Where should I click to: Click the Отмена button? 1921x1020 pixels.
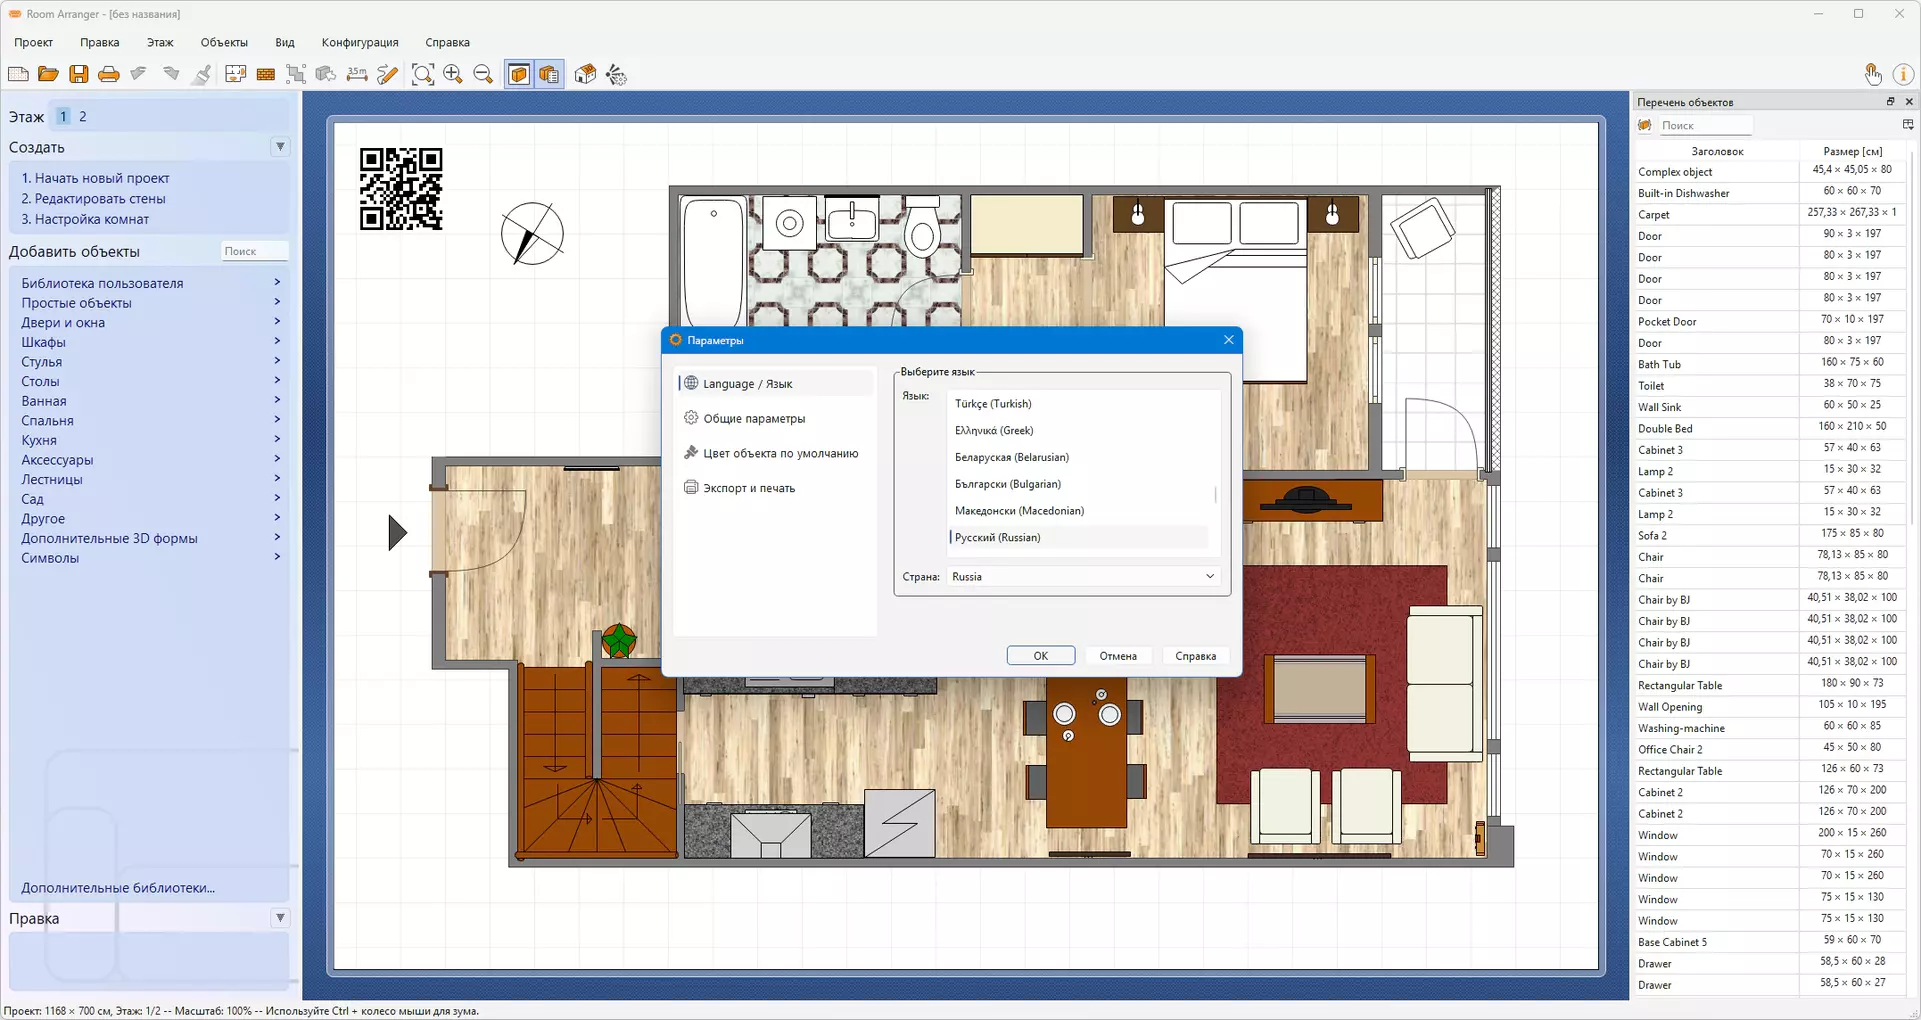(x=1118, y=656)
